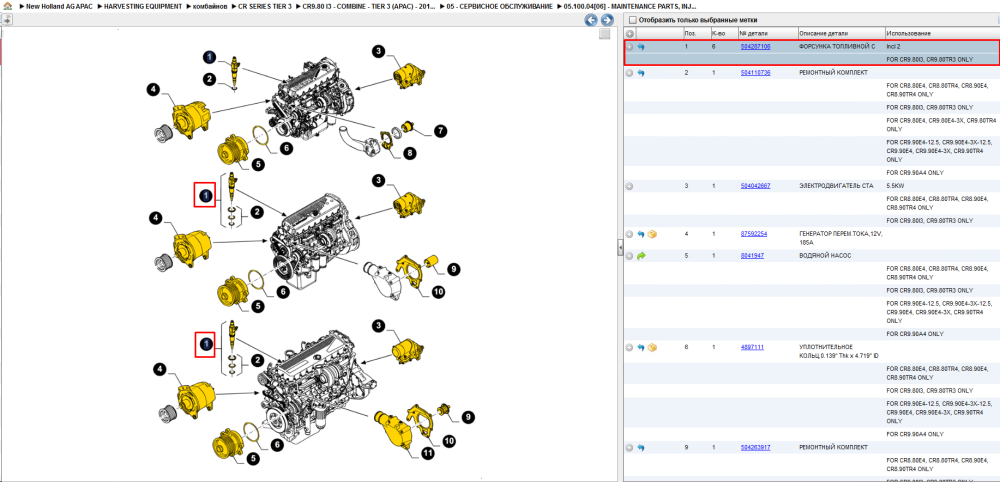Screen dimensions: 1000x482
Task: Click blue arrow icon for part 4897111
Action: point(641,347)
